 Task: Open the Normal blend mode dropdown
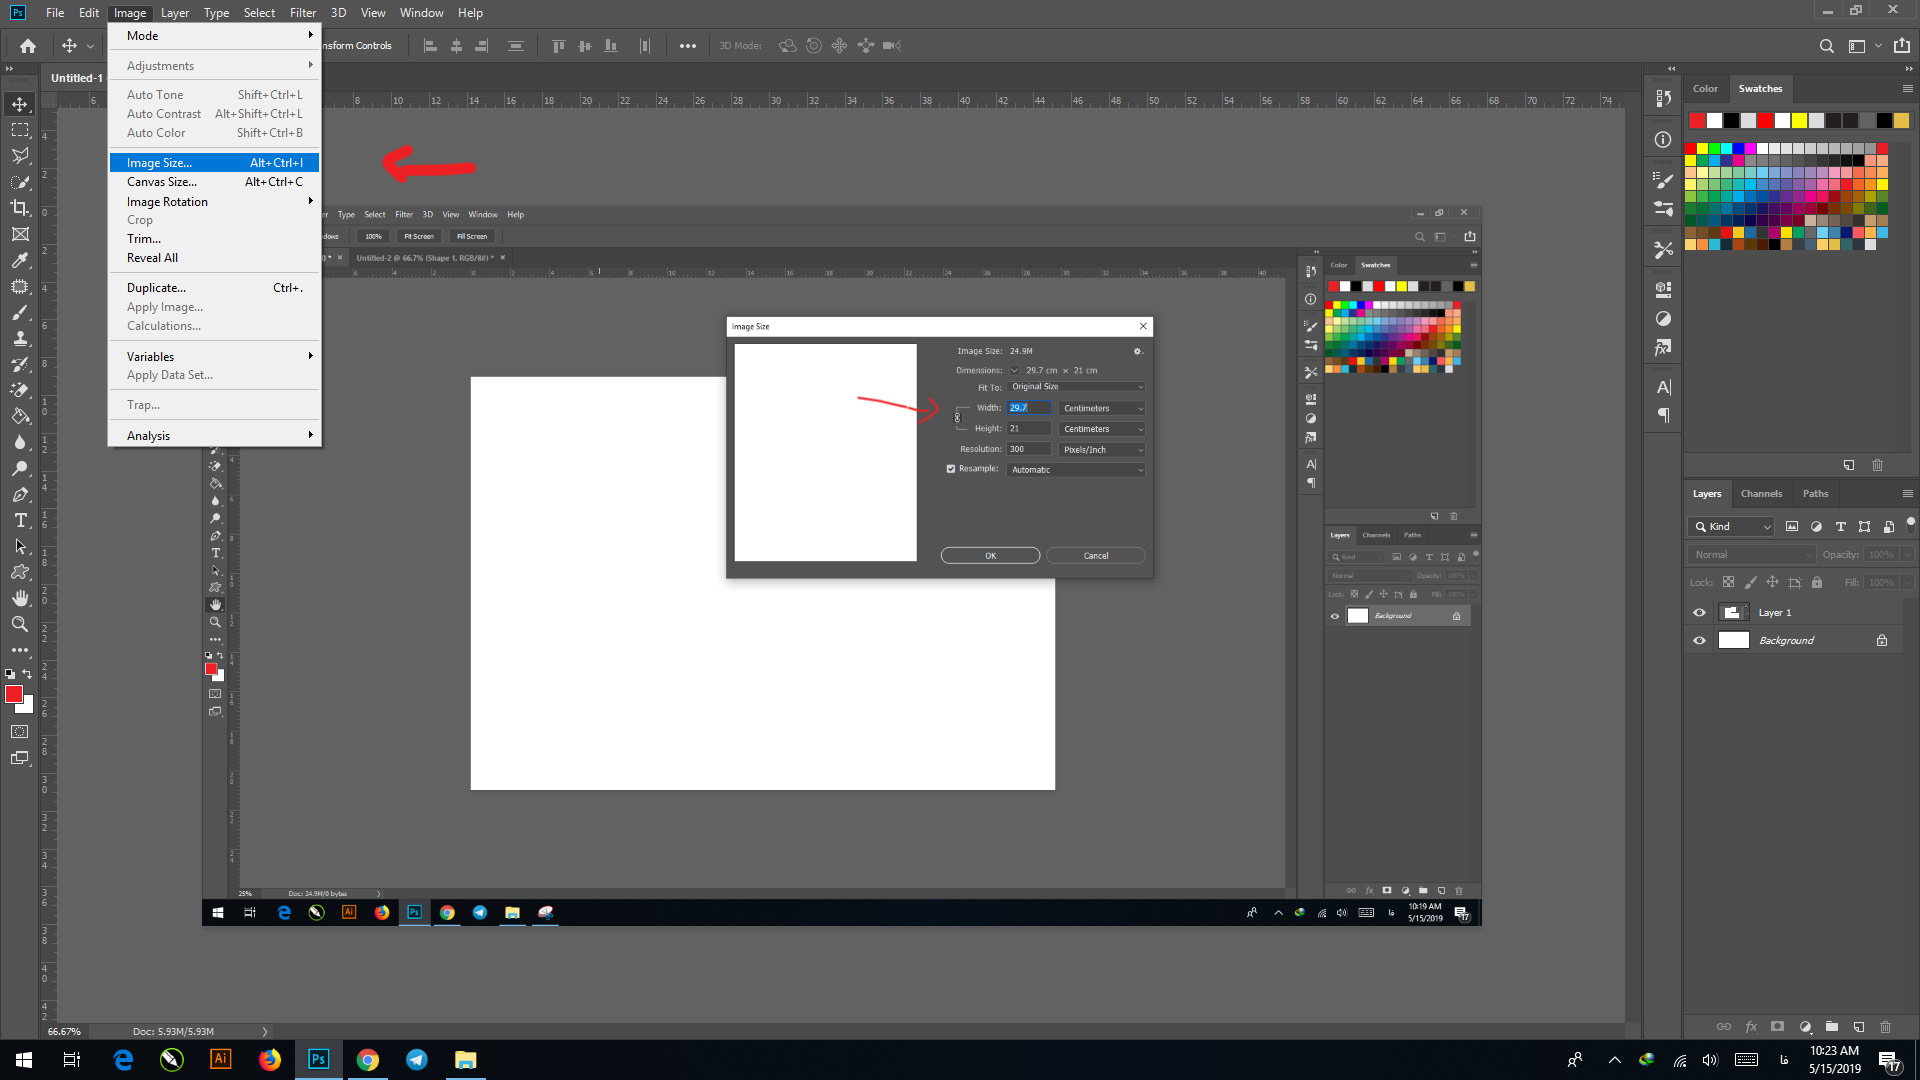1752,555
